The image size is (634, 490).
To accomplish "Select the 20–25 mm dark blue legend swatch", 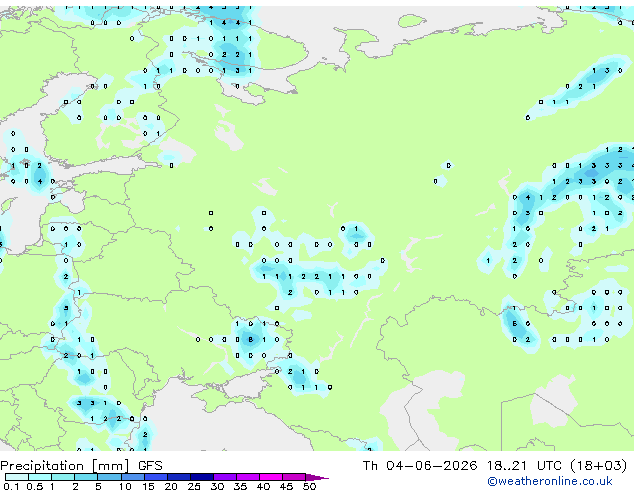I will [179, 477].
